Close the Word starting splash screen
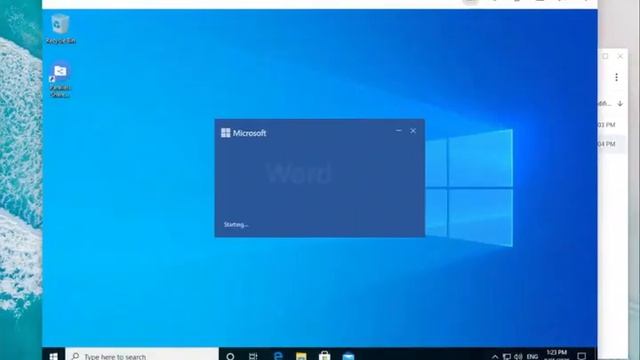640x360 pixels. [x=413, y=131]
